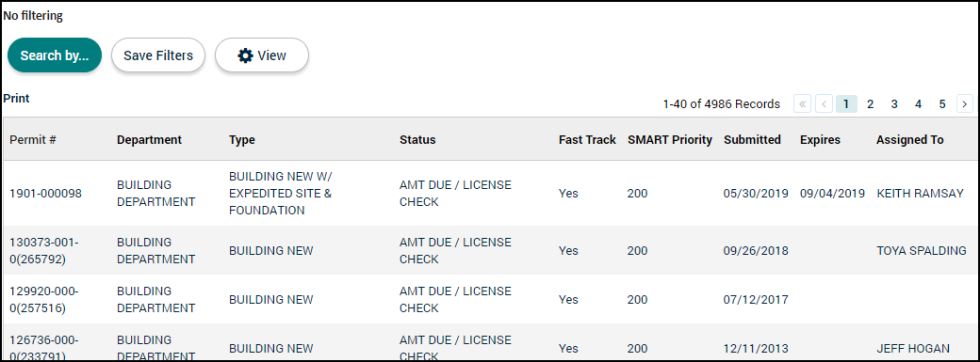This screenshot has height=362, width=980.
Task: Open the Search by... filter button
Action: 54,56
